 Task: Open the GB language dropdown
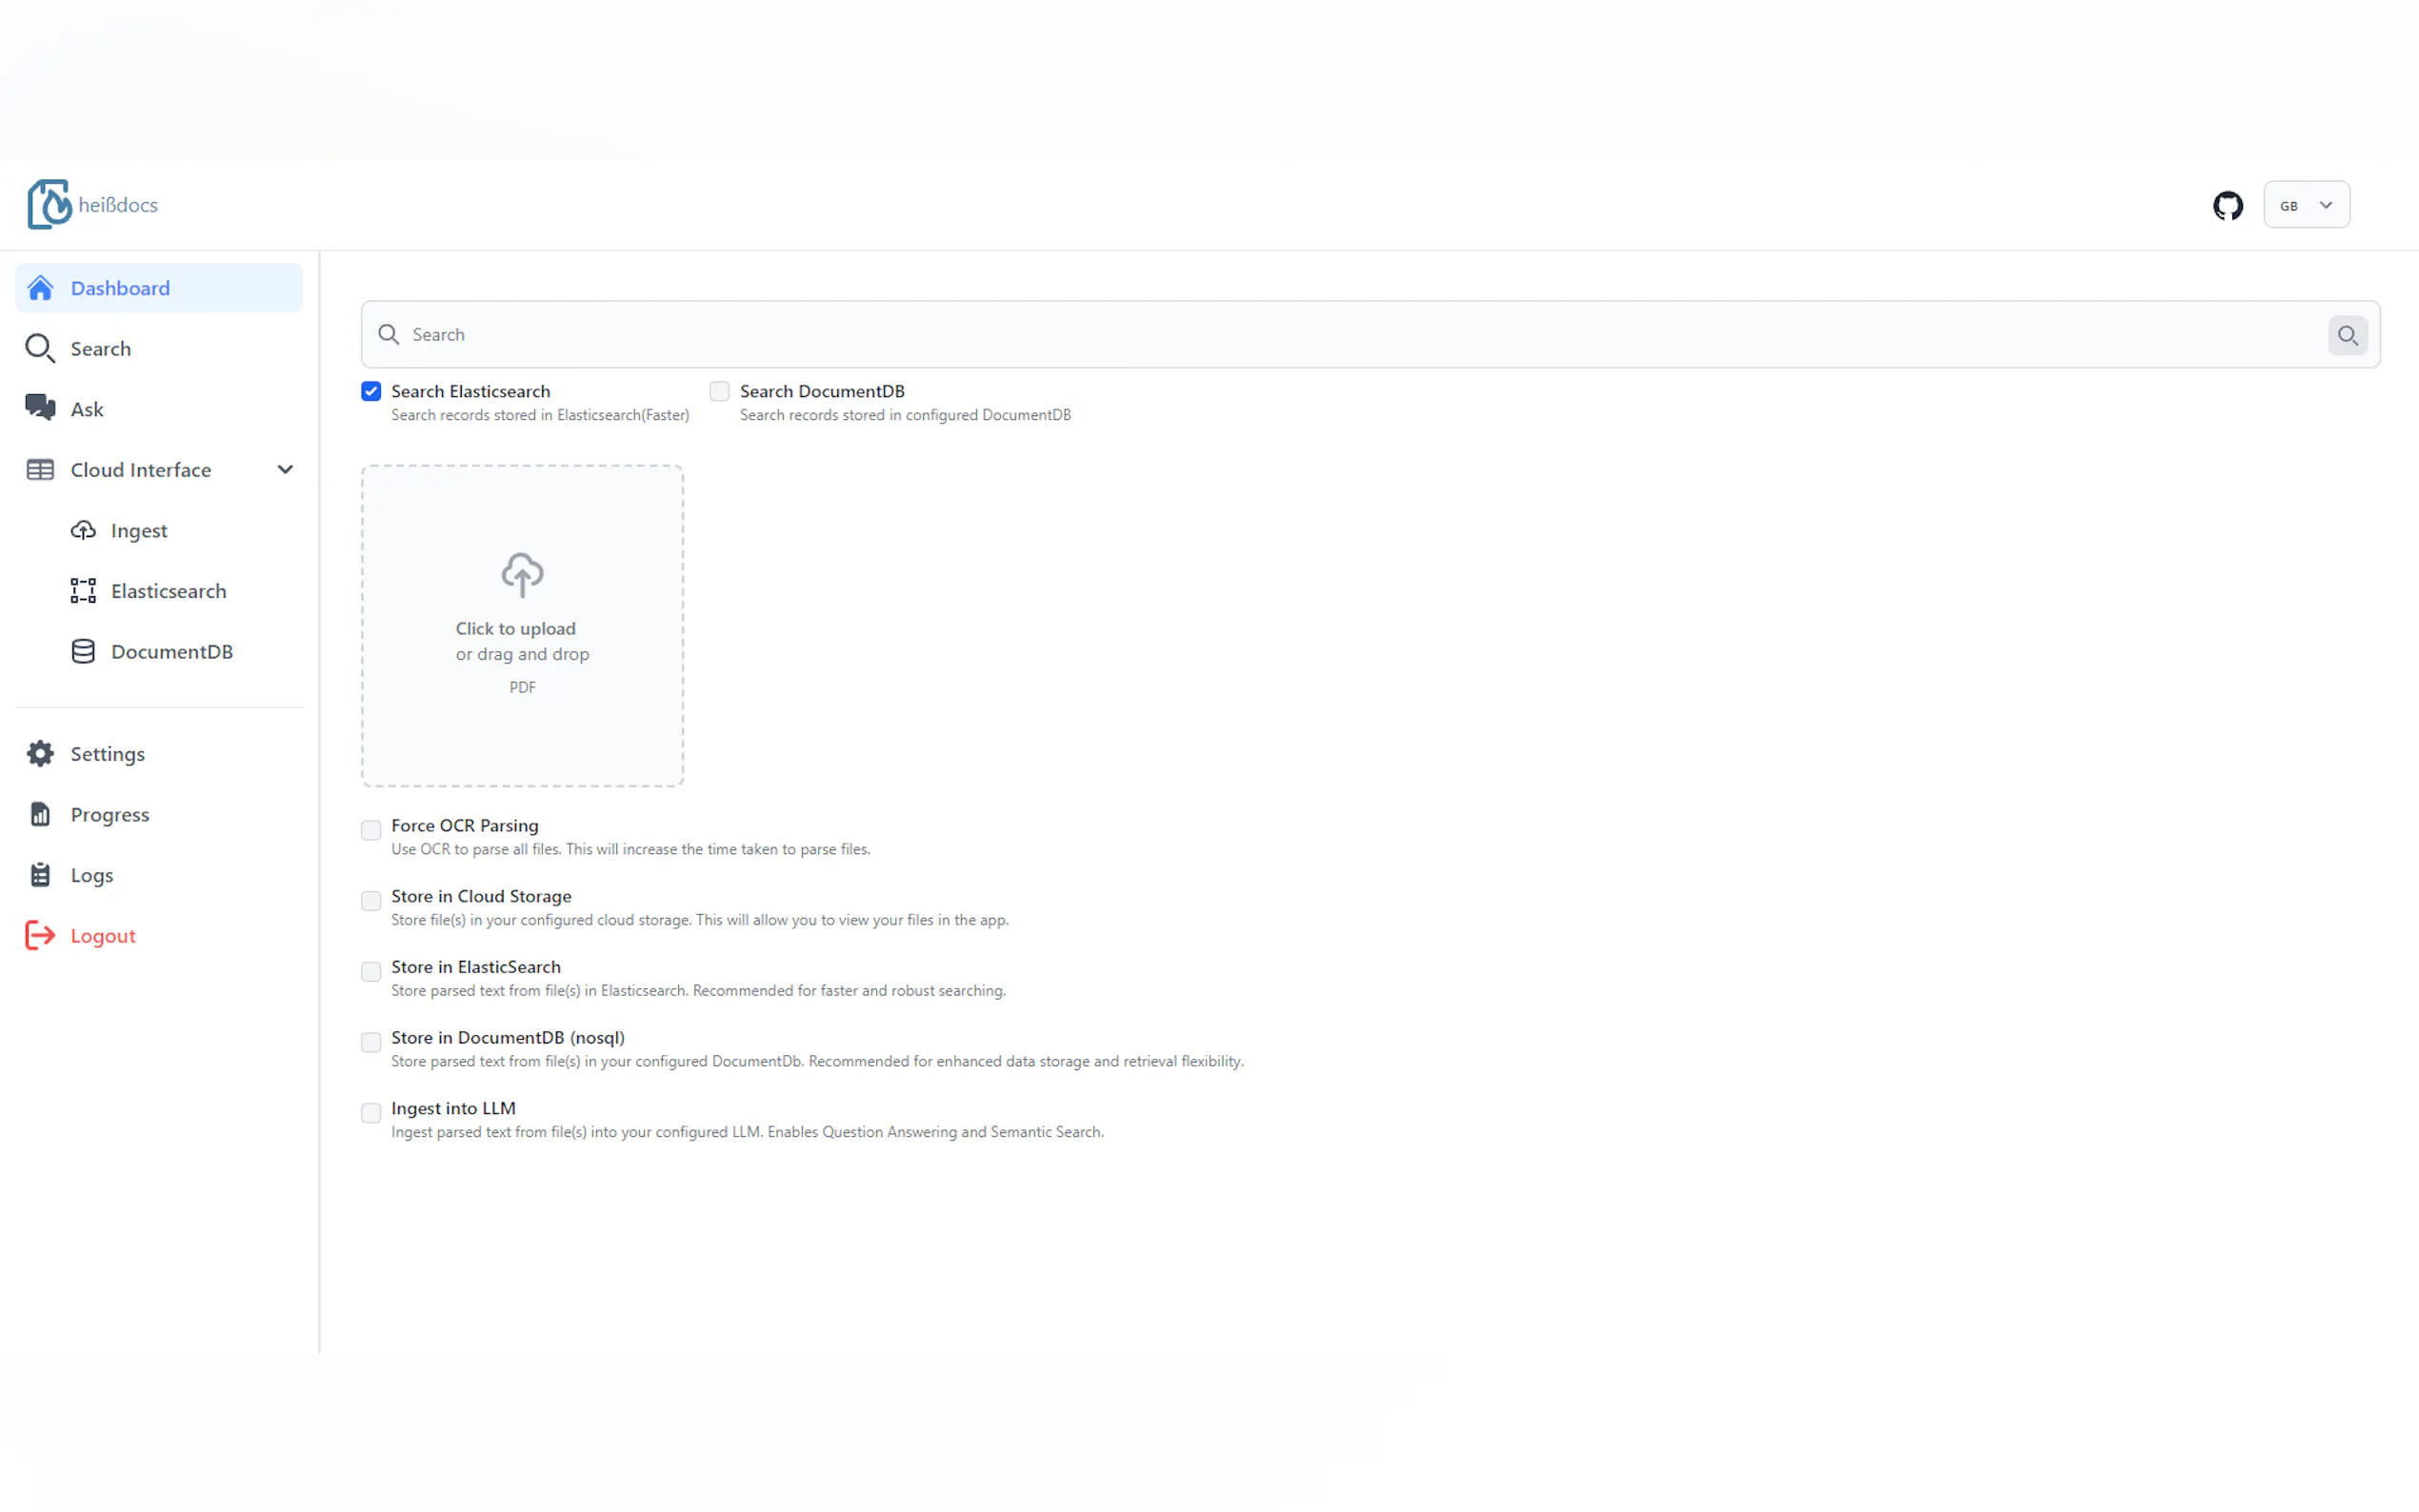tap(2305, 206)
